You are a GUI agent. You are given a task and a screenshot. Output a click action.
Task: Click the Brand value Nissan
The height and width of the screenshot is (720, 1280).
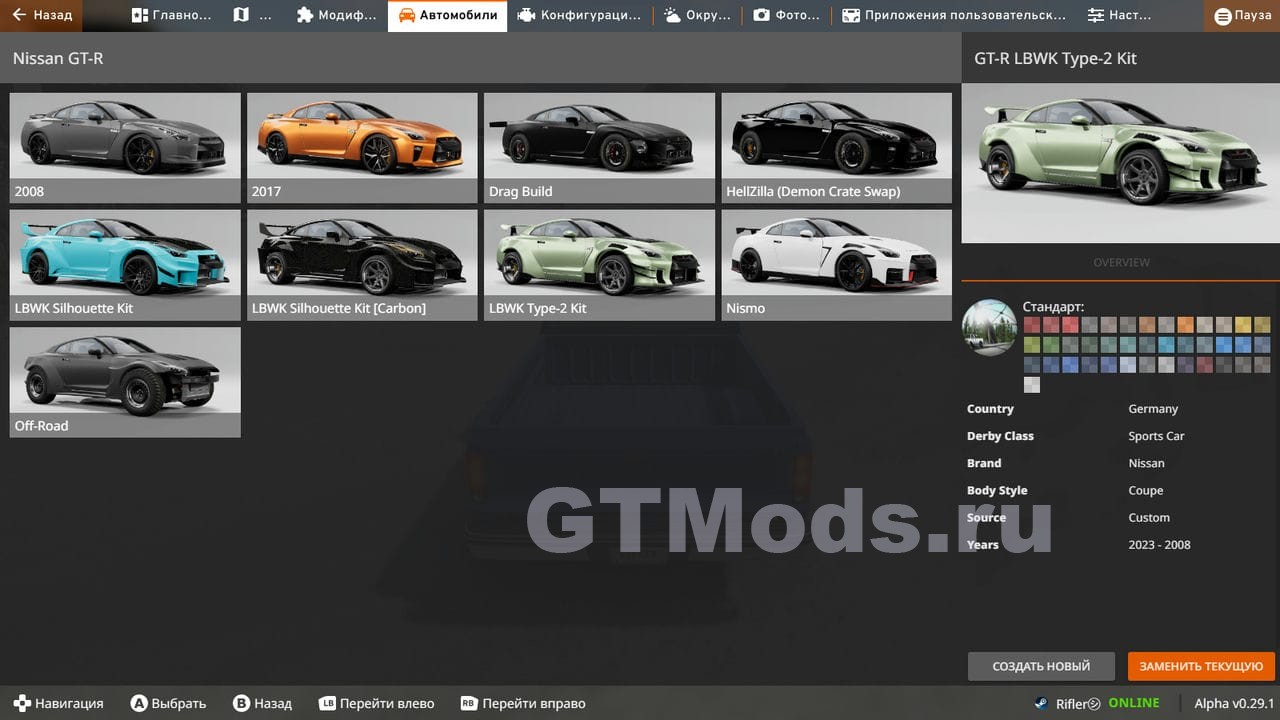click(1146, 463)
